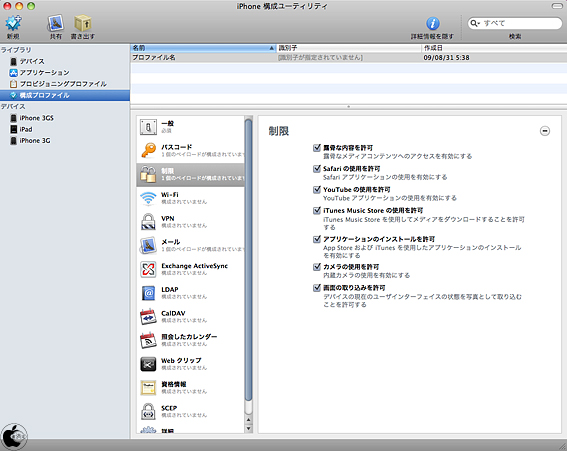
Task: Open the パスコード payload with key icon
Action: pos(191,150)
